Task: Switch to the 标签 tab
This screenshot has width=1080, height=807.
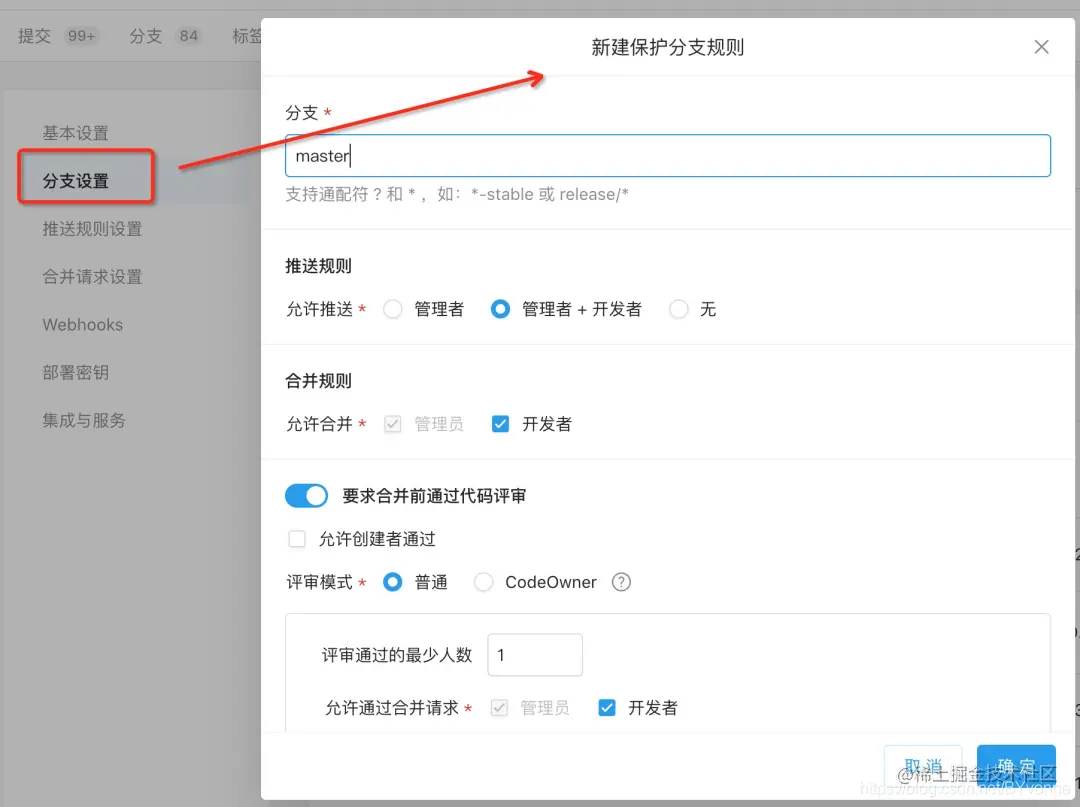Action: 246,34
